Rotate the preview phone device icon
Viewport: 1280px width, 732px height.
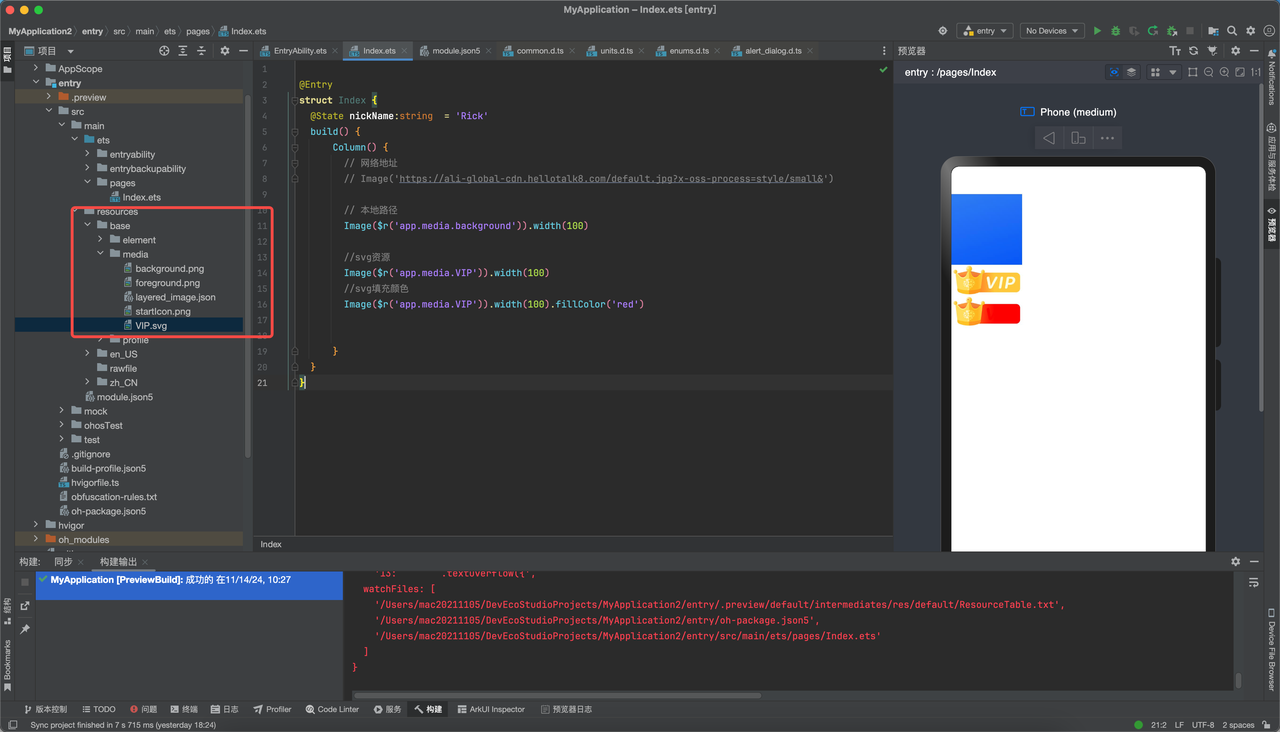[1078, 138]
